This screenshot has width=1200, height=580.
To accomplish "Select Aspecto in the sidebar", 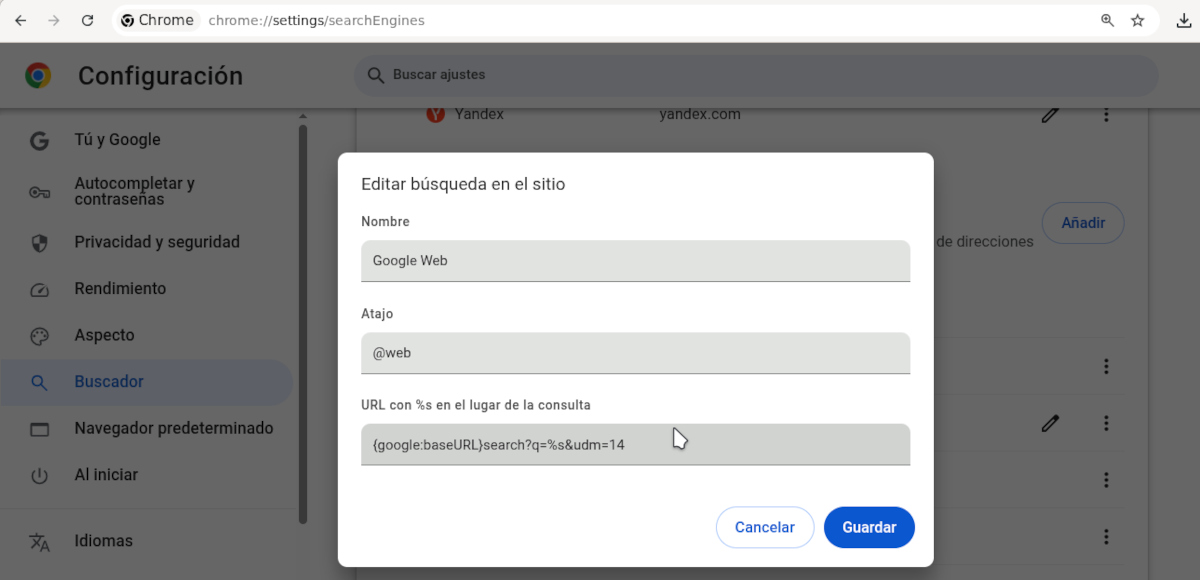I will (104, 335).
